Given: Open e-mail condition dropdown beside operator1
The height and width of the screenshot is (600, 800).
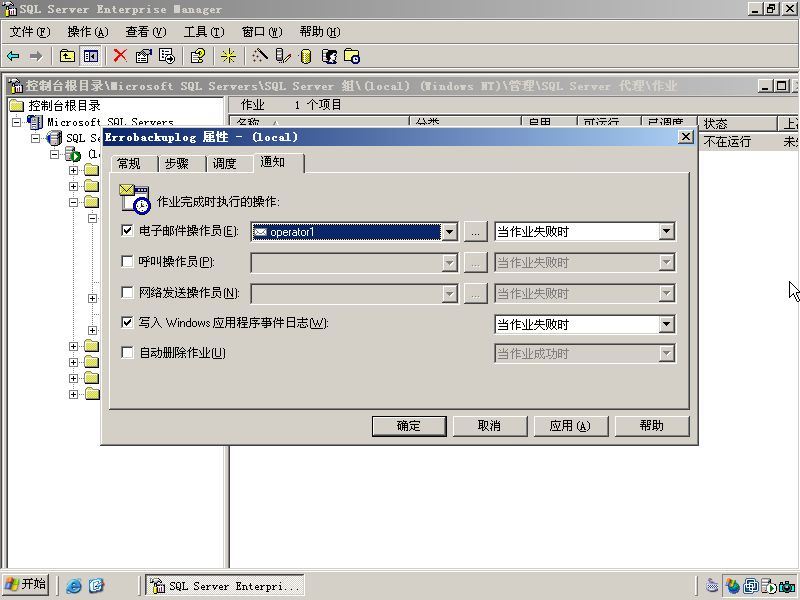Looking at the screenshot, I should 666,232.
